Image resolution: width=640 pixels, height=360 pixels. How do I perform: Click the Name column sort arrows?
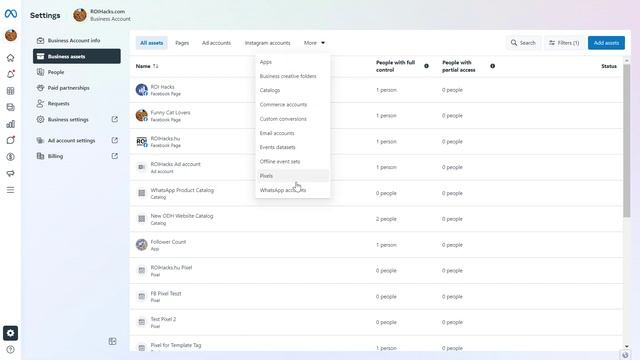click(156, 66)
